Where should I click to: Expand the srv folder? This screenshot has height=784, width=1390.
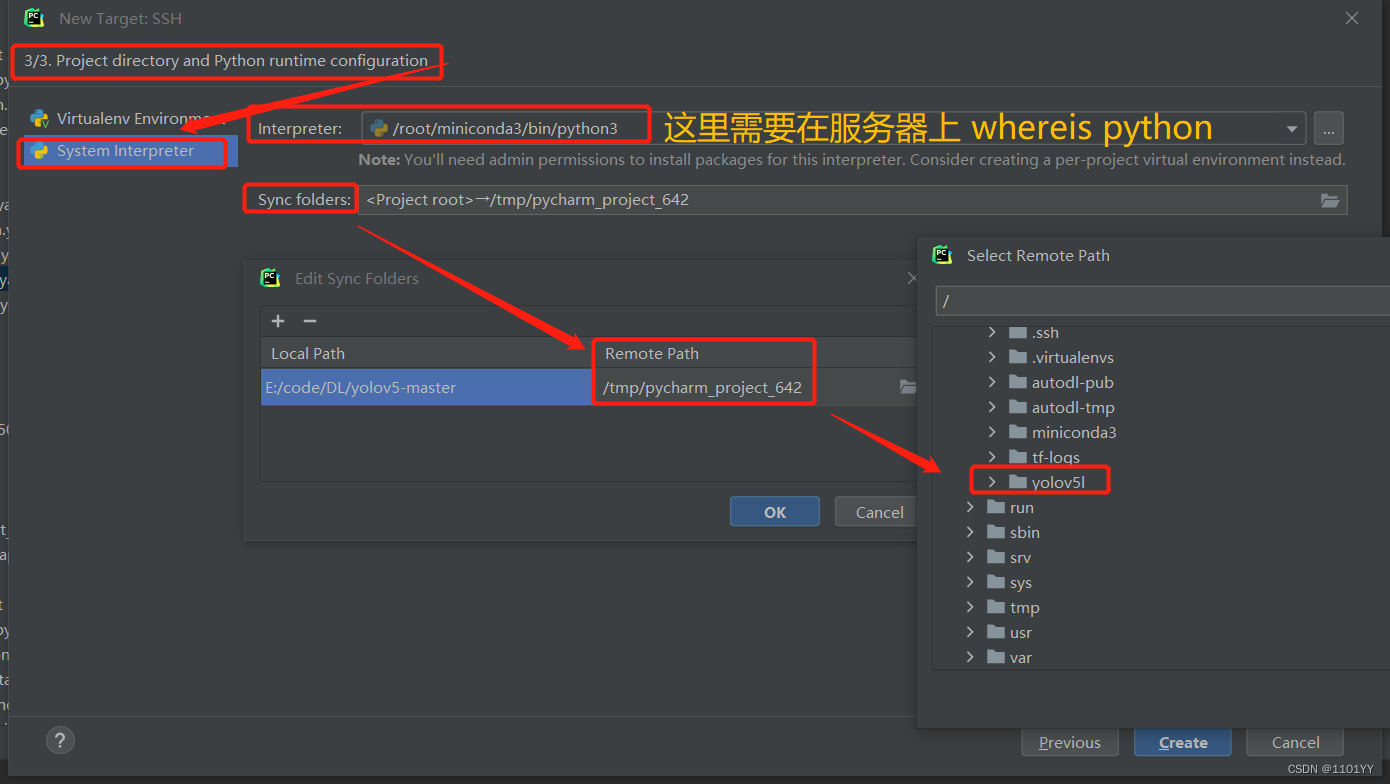coord(970,557)
